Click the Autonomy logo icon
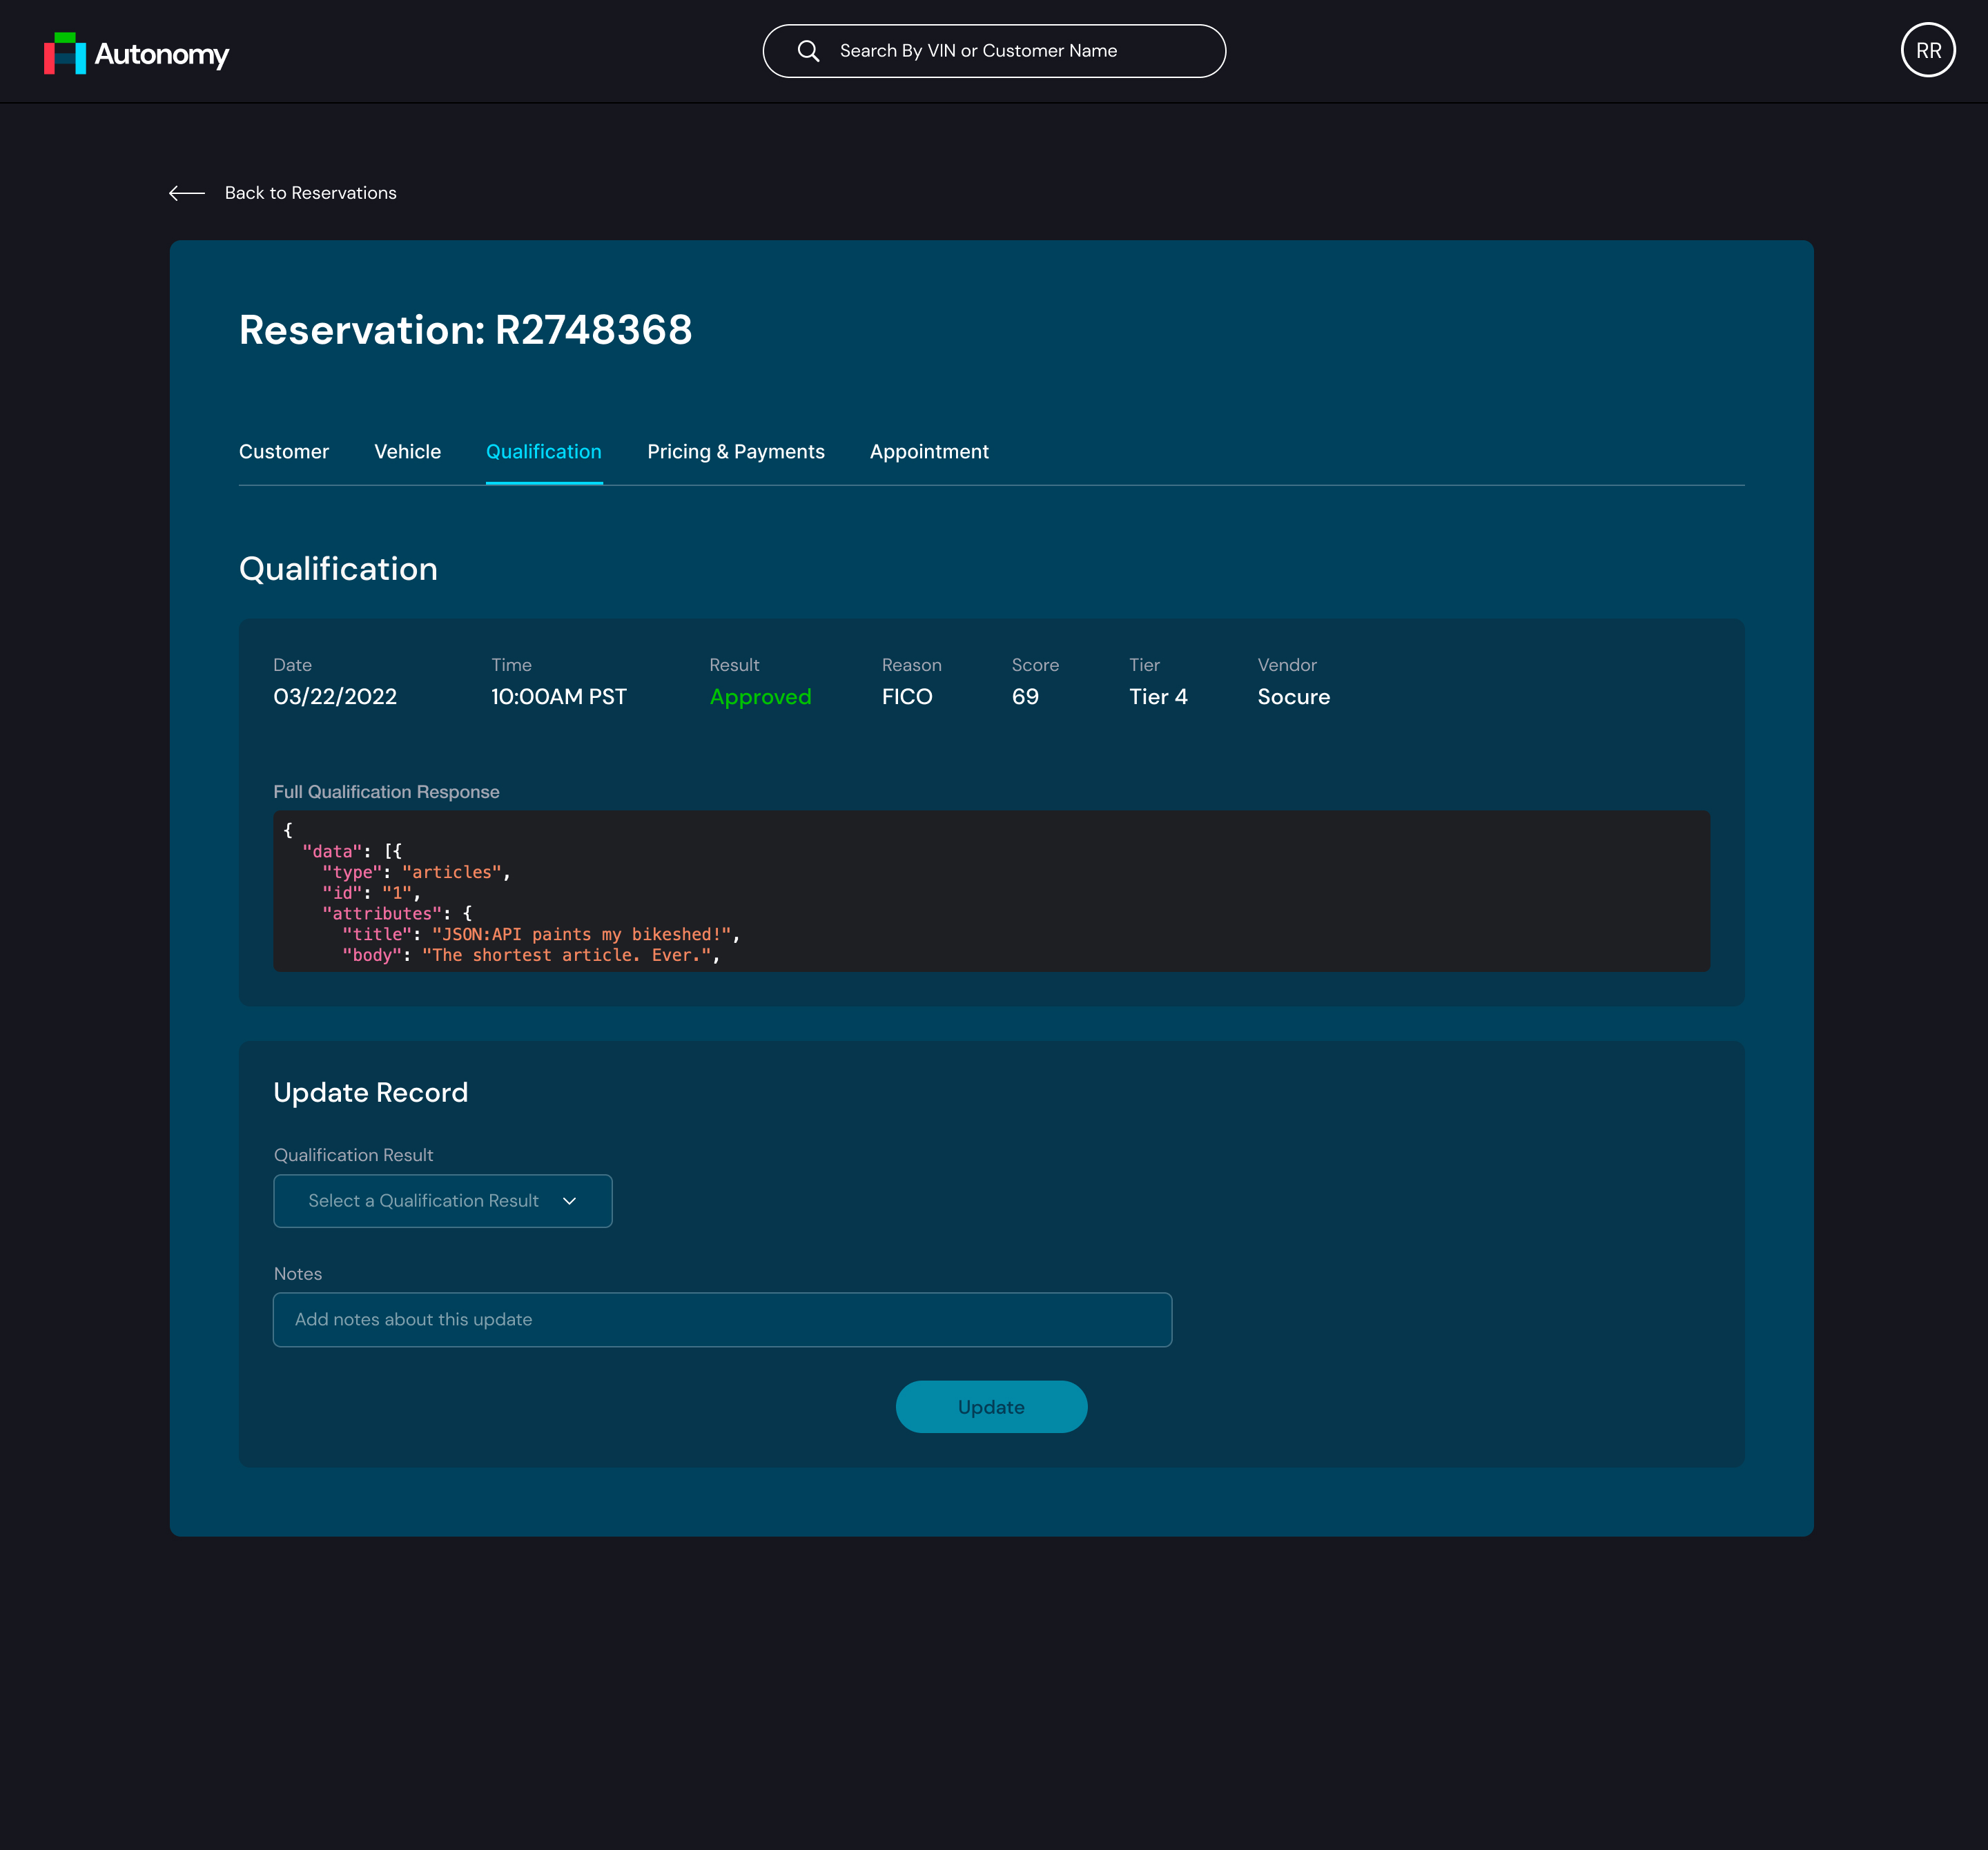Viewport: 1988px width, 1850px height. 65,53
